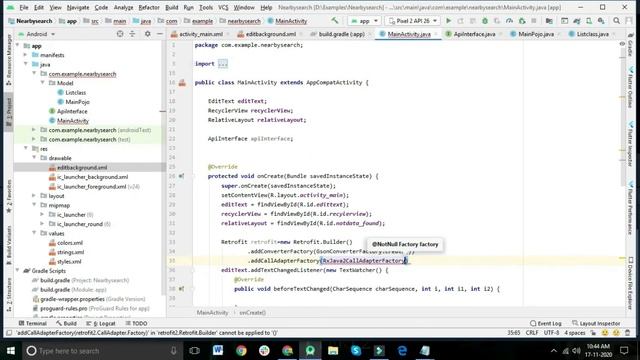Open Microsoft Edge from the taskbar

[x=402, y=350]
